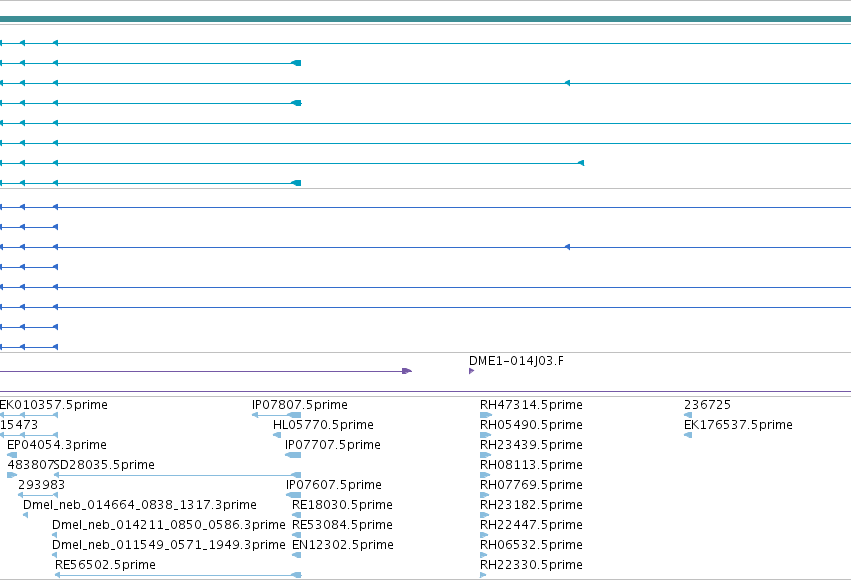Click the 293983 feature label
This screenshot has height=580, width=851.
pos(42,485)
